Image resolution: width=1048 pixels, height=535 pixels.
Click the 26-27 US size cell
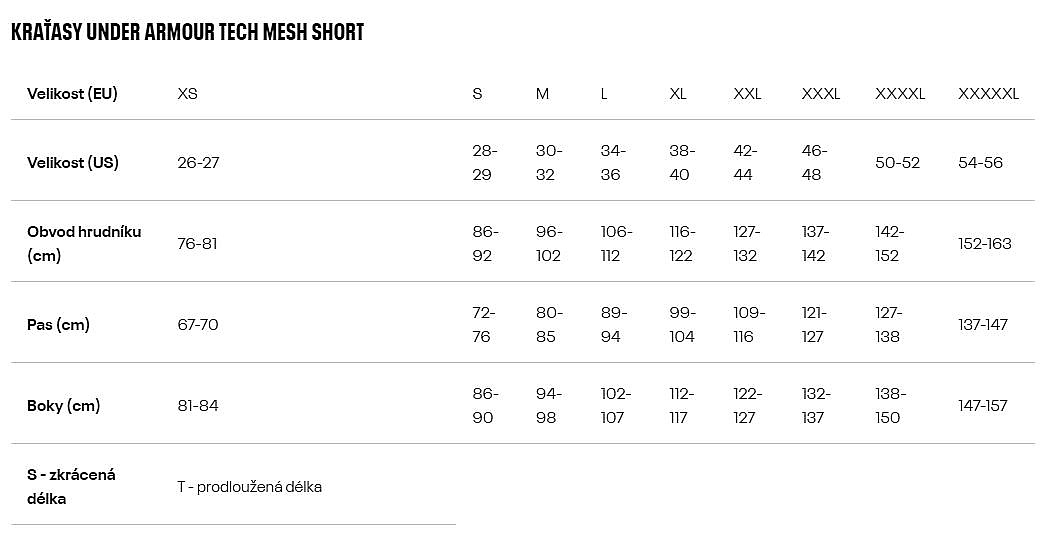tap(198, 162)
